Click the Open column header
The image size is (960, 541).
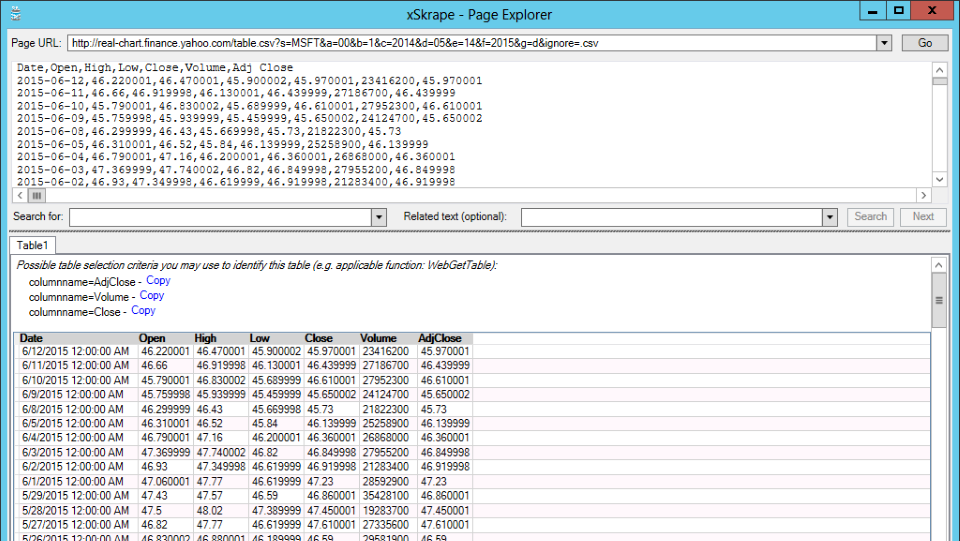[165, 338]
